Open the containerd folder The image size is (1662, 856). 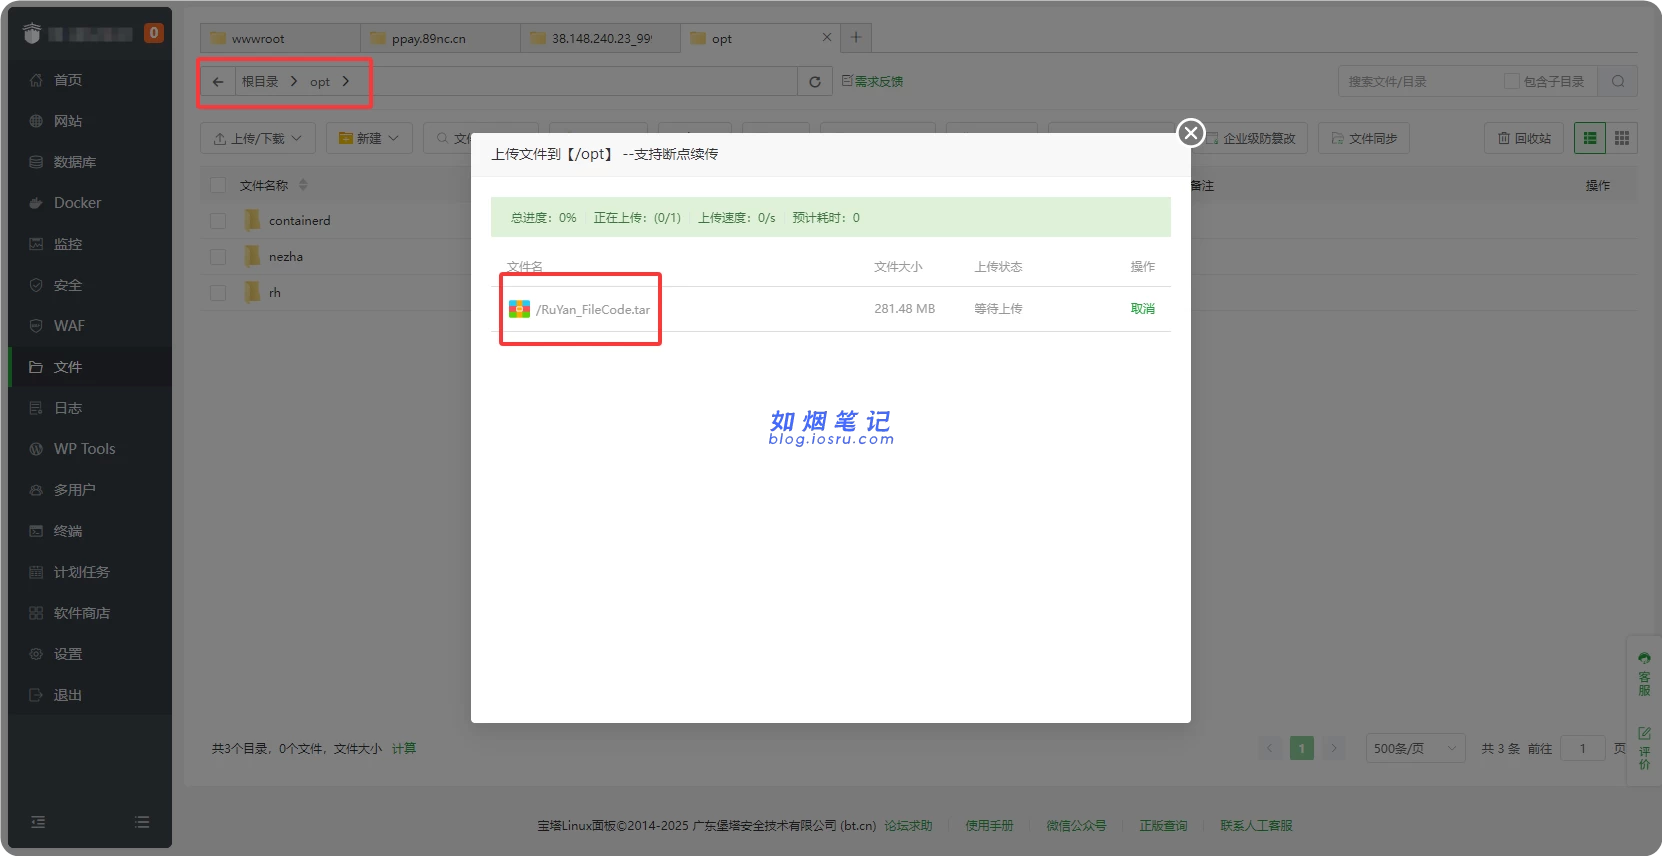pyautogui.click(x=299, y=220)
